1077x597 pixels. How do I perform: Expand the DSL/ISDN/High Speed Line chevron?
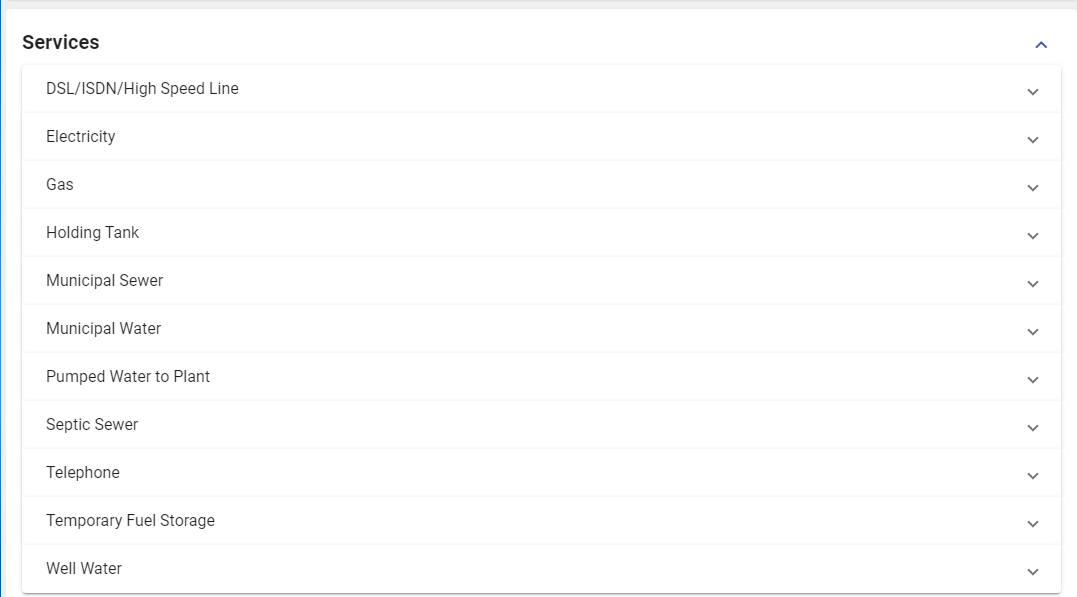click(x=1033, y=92)
